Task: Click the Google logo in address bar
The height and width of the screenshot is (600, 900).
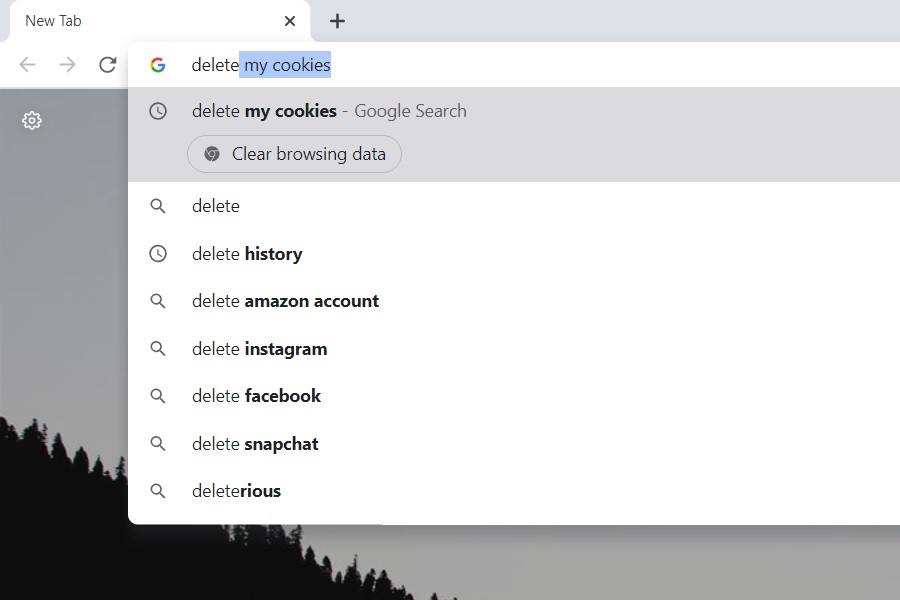Action: coord(158,65)
